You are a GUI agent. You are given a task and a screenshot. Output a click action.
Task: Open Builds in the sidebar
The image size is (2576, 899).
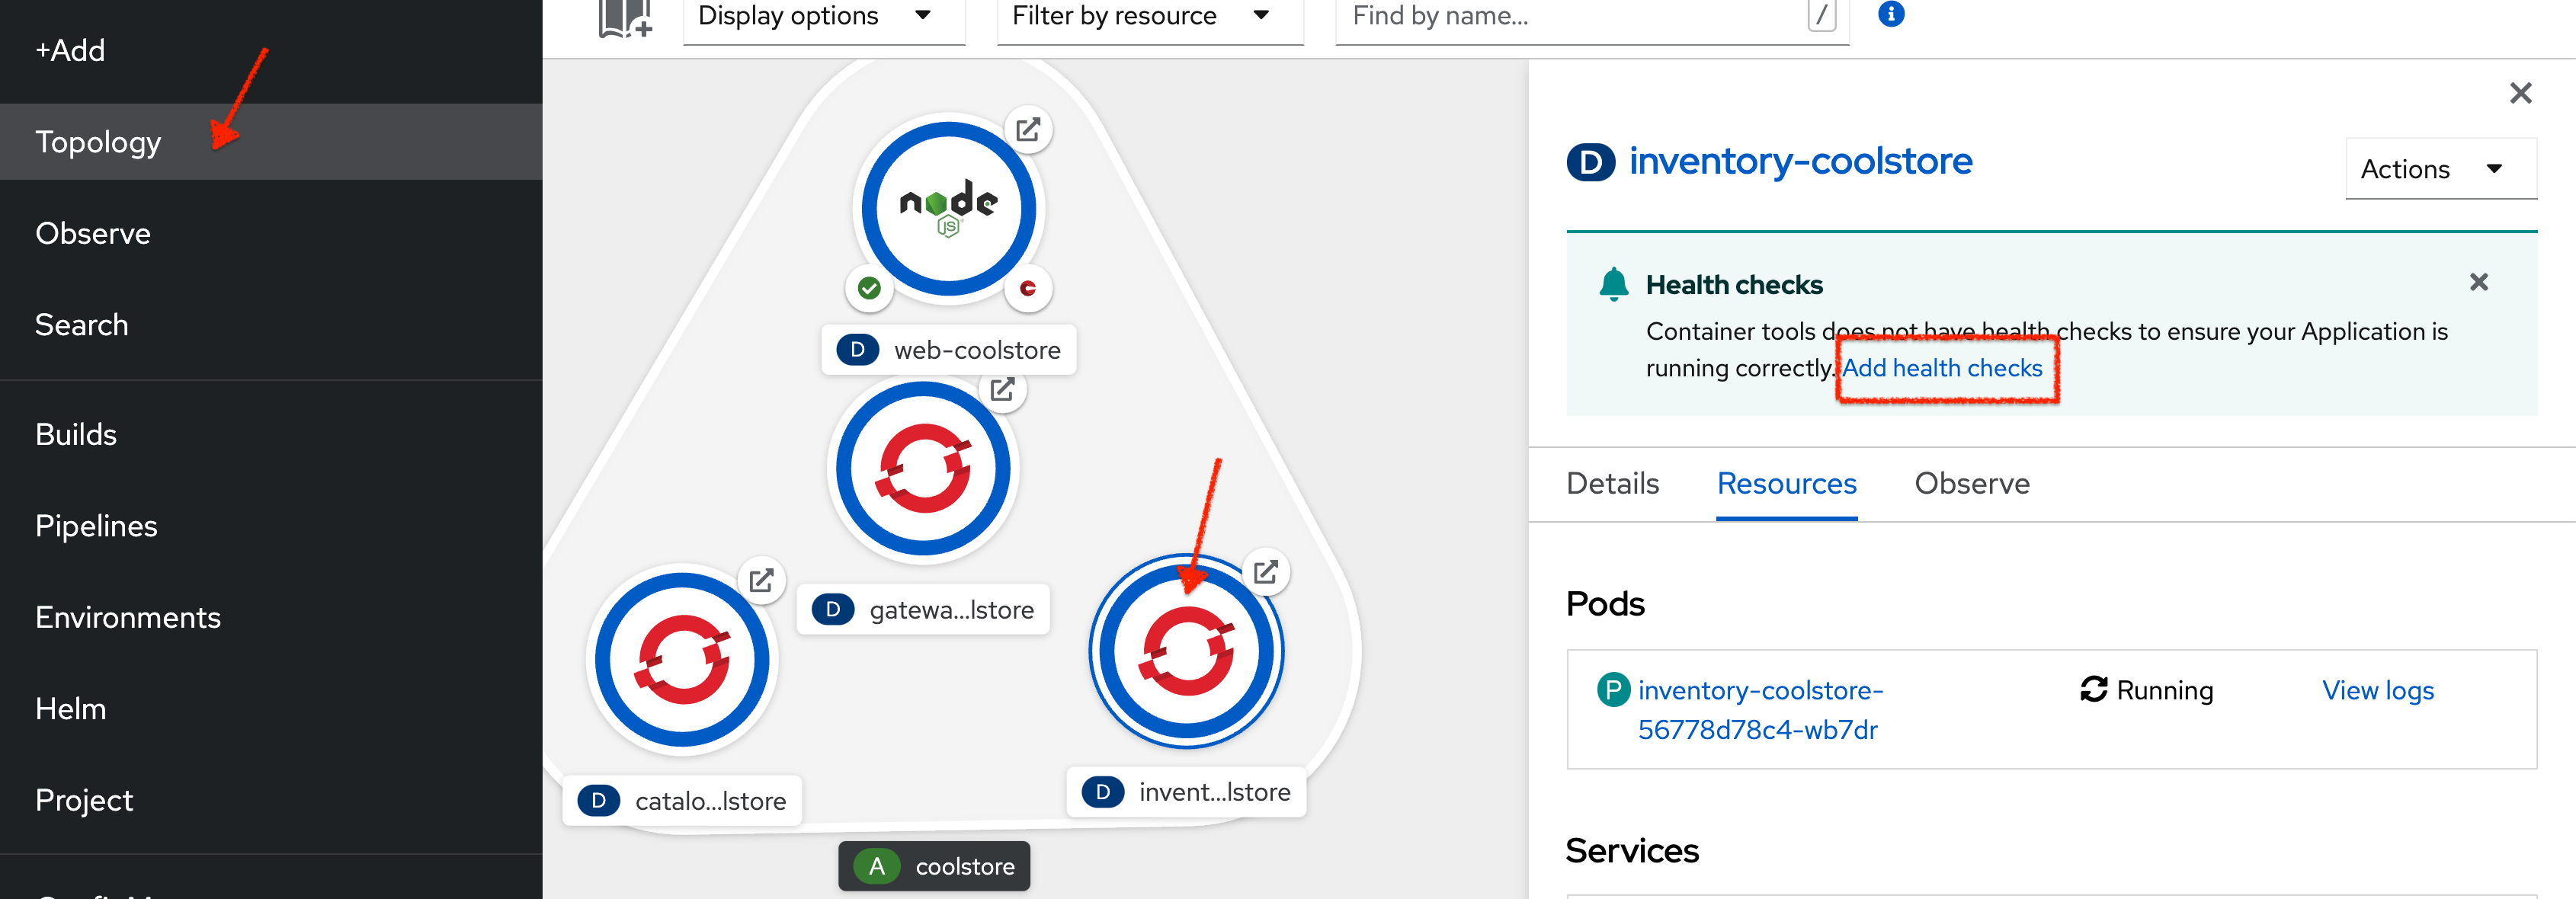pyautogui.click(x=76, y=434)
